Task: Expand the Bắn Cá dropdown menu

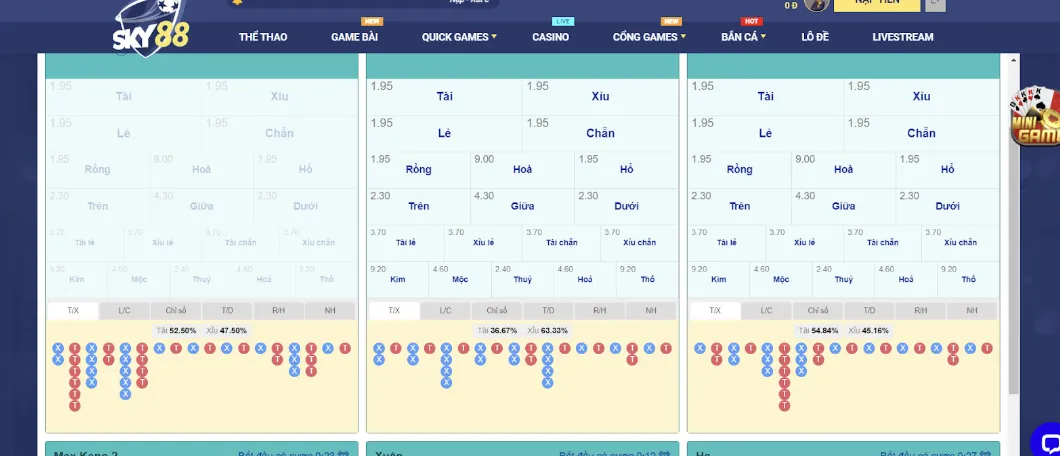Action: tap(743, 37)
